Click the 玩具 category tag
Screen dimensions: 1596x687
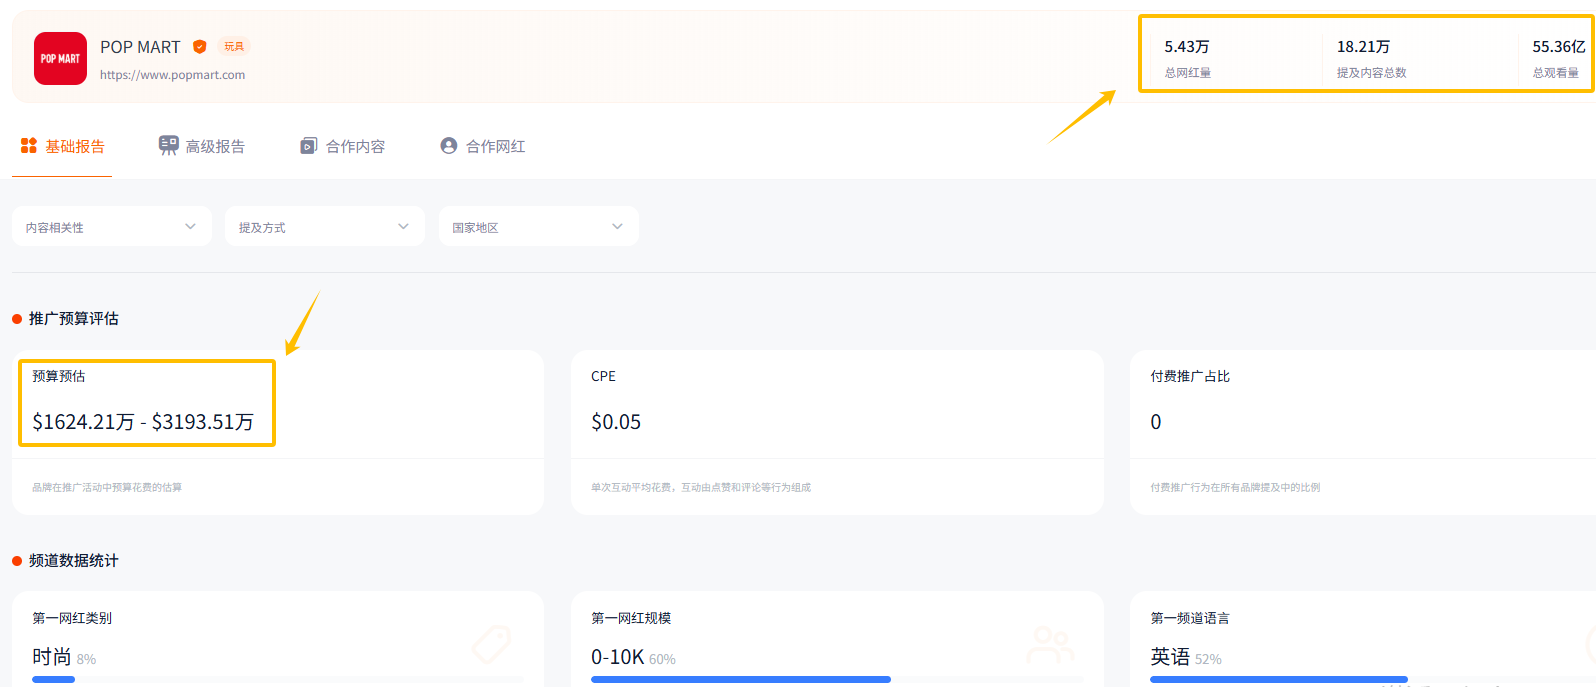234,47
